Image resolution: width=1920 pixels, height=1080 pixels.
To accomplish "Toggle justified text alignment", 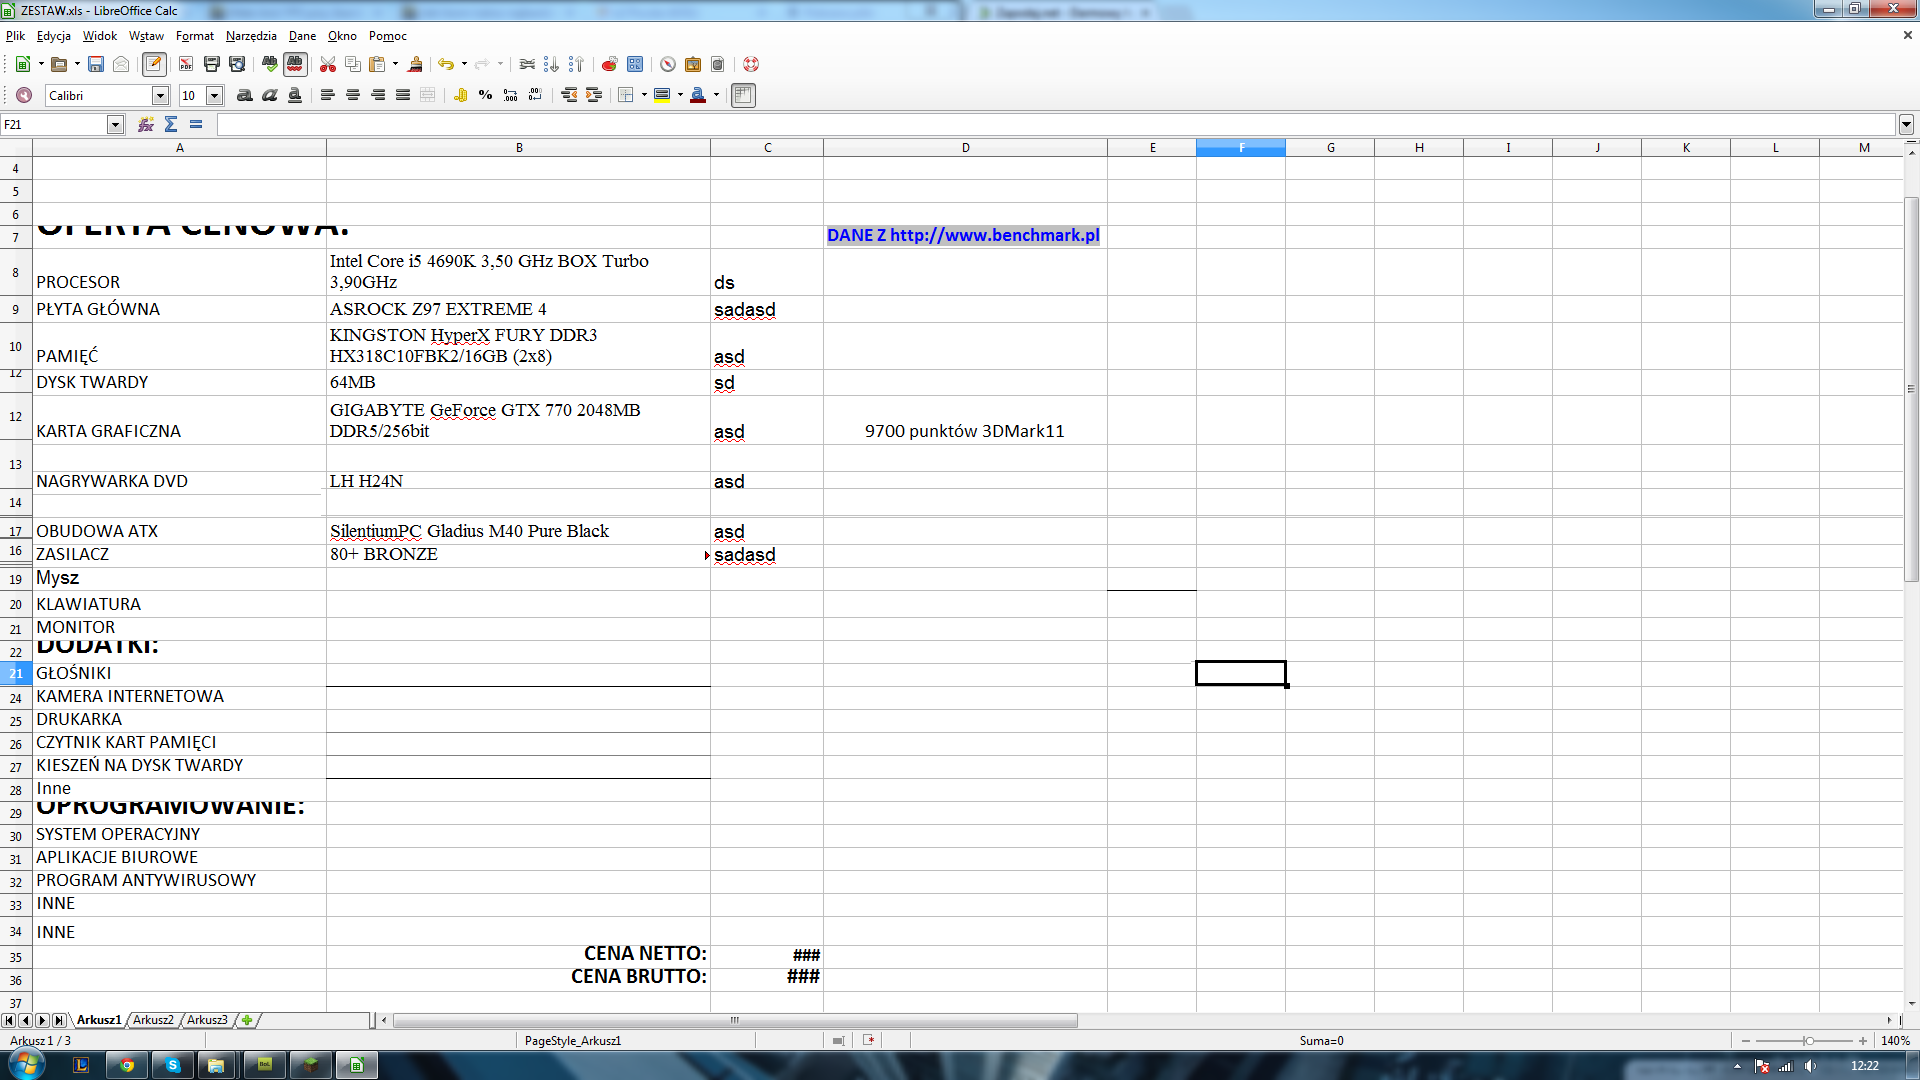I will point(402,95).
